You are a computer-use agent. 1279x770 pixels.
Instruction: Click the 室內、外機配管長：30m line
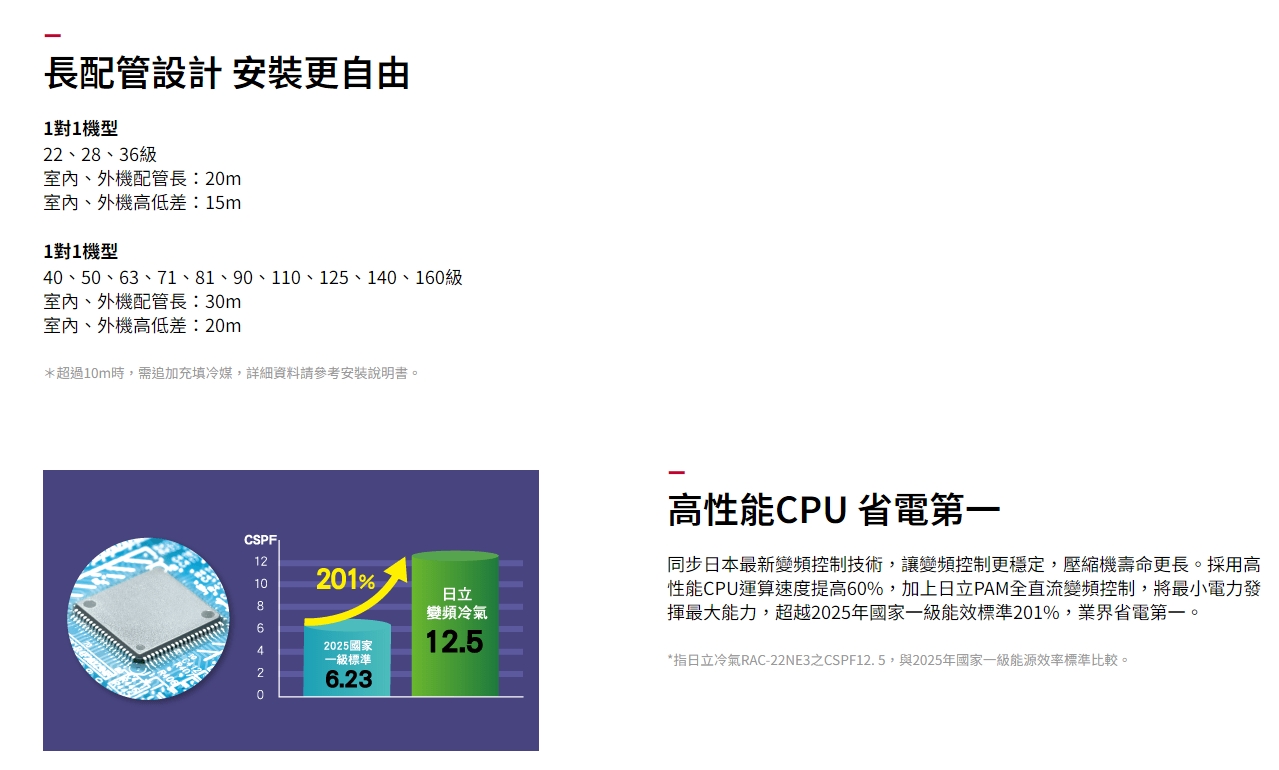(142, 301)
